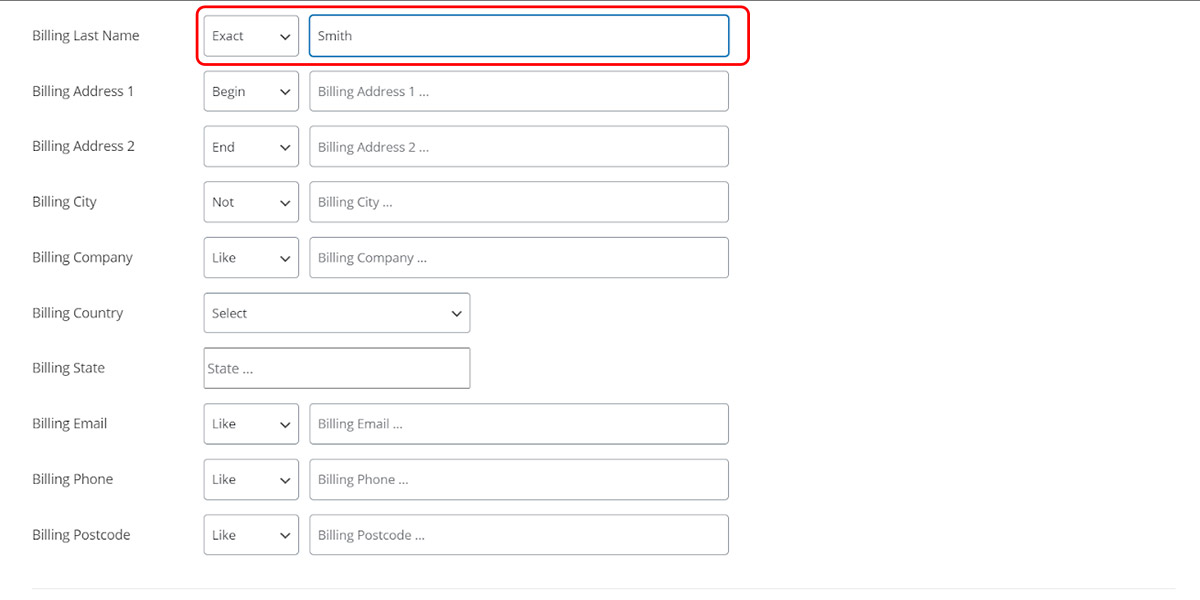Open the Billing Country Select dropdown
Image resolution: width=1200 pixels, height=600 pixels.
click(x=336, y=313)
